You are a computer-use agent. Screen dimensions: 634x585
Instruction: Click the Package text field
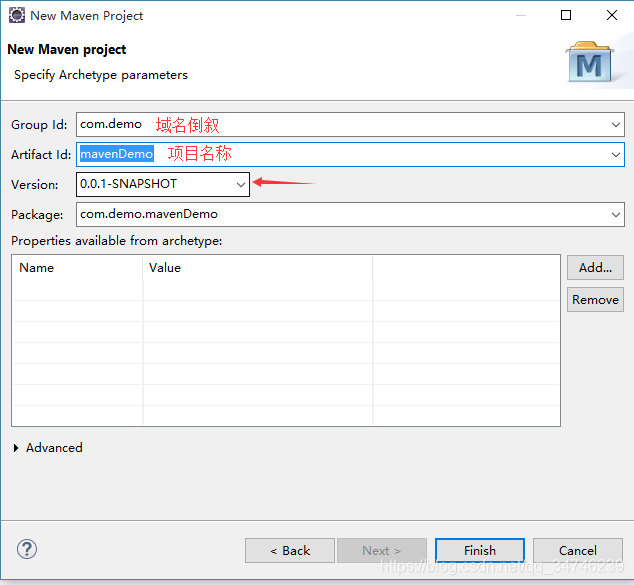(x=350, y=214)
